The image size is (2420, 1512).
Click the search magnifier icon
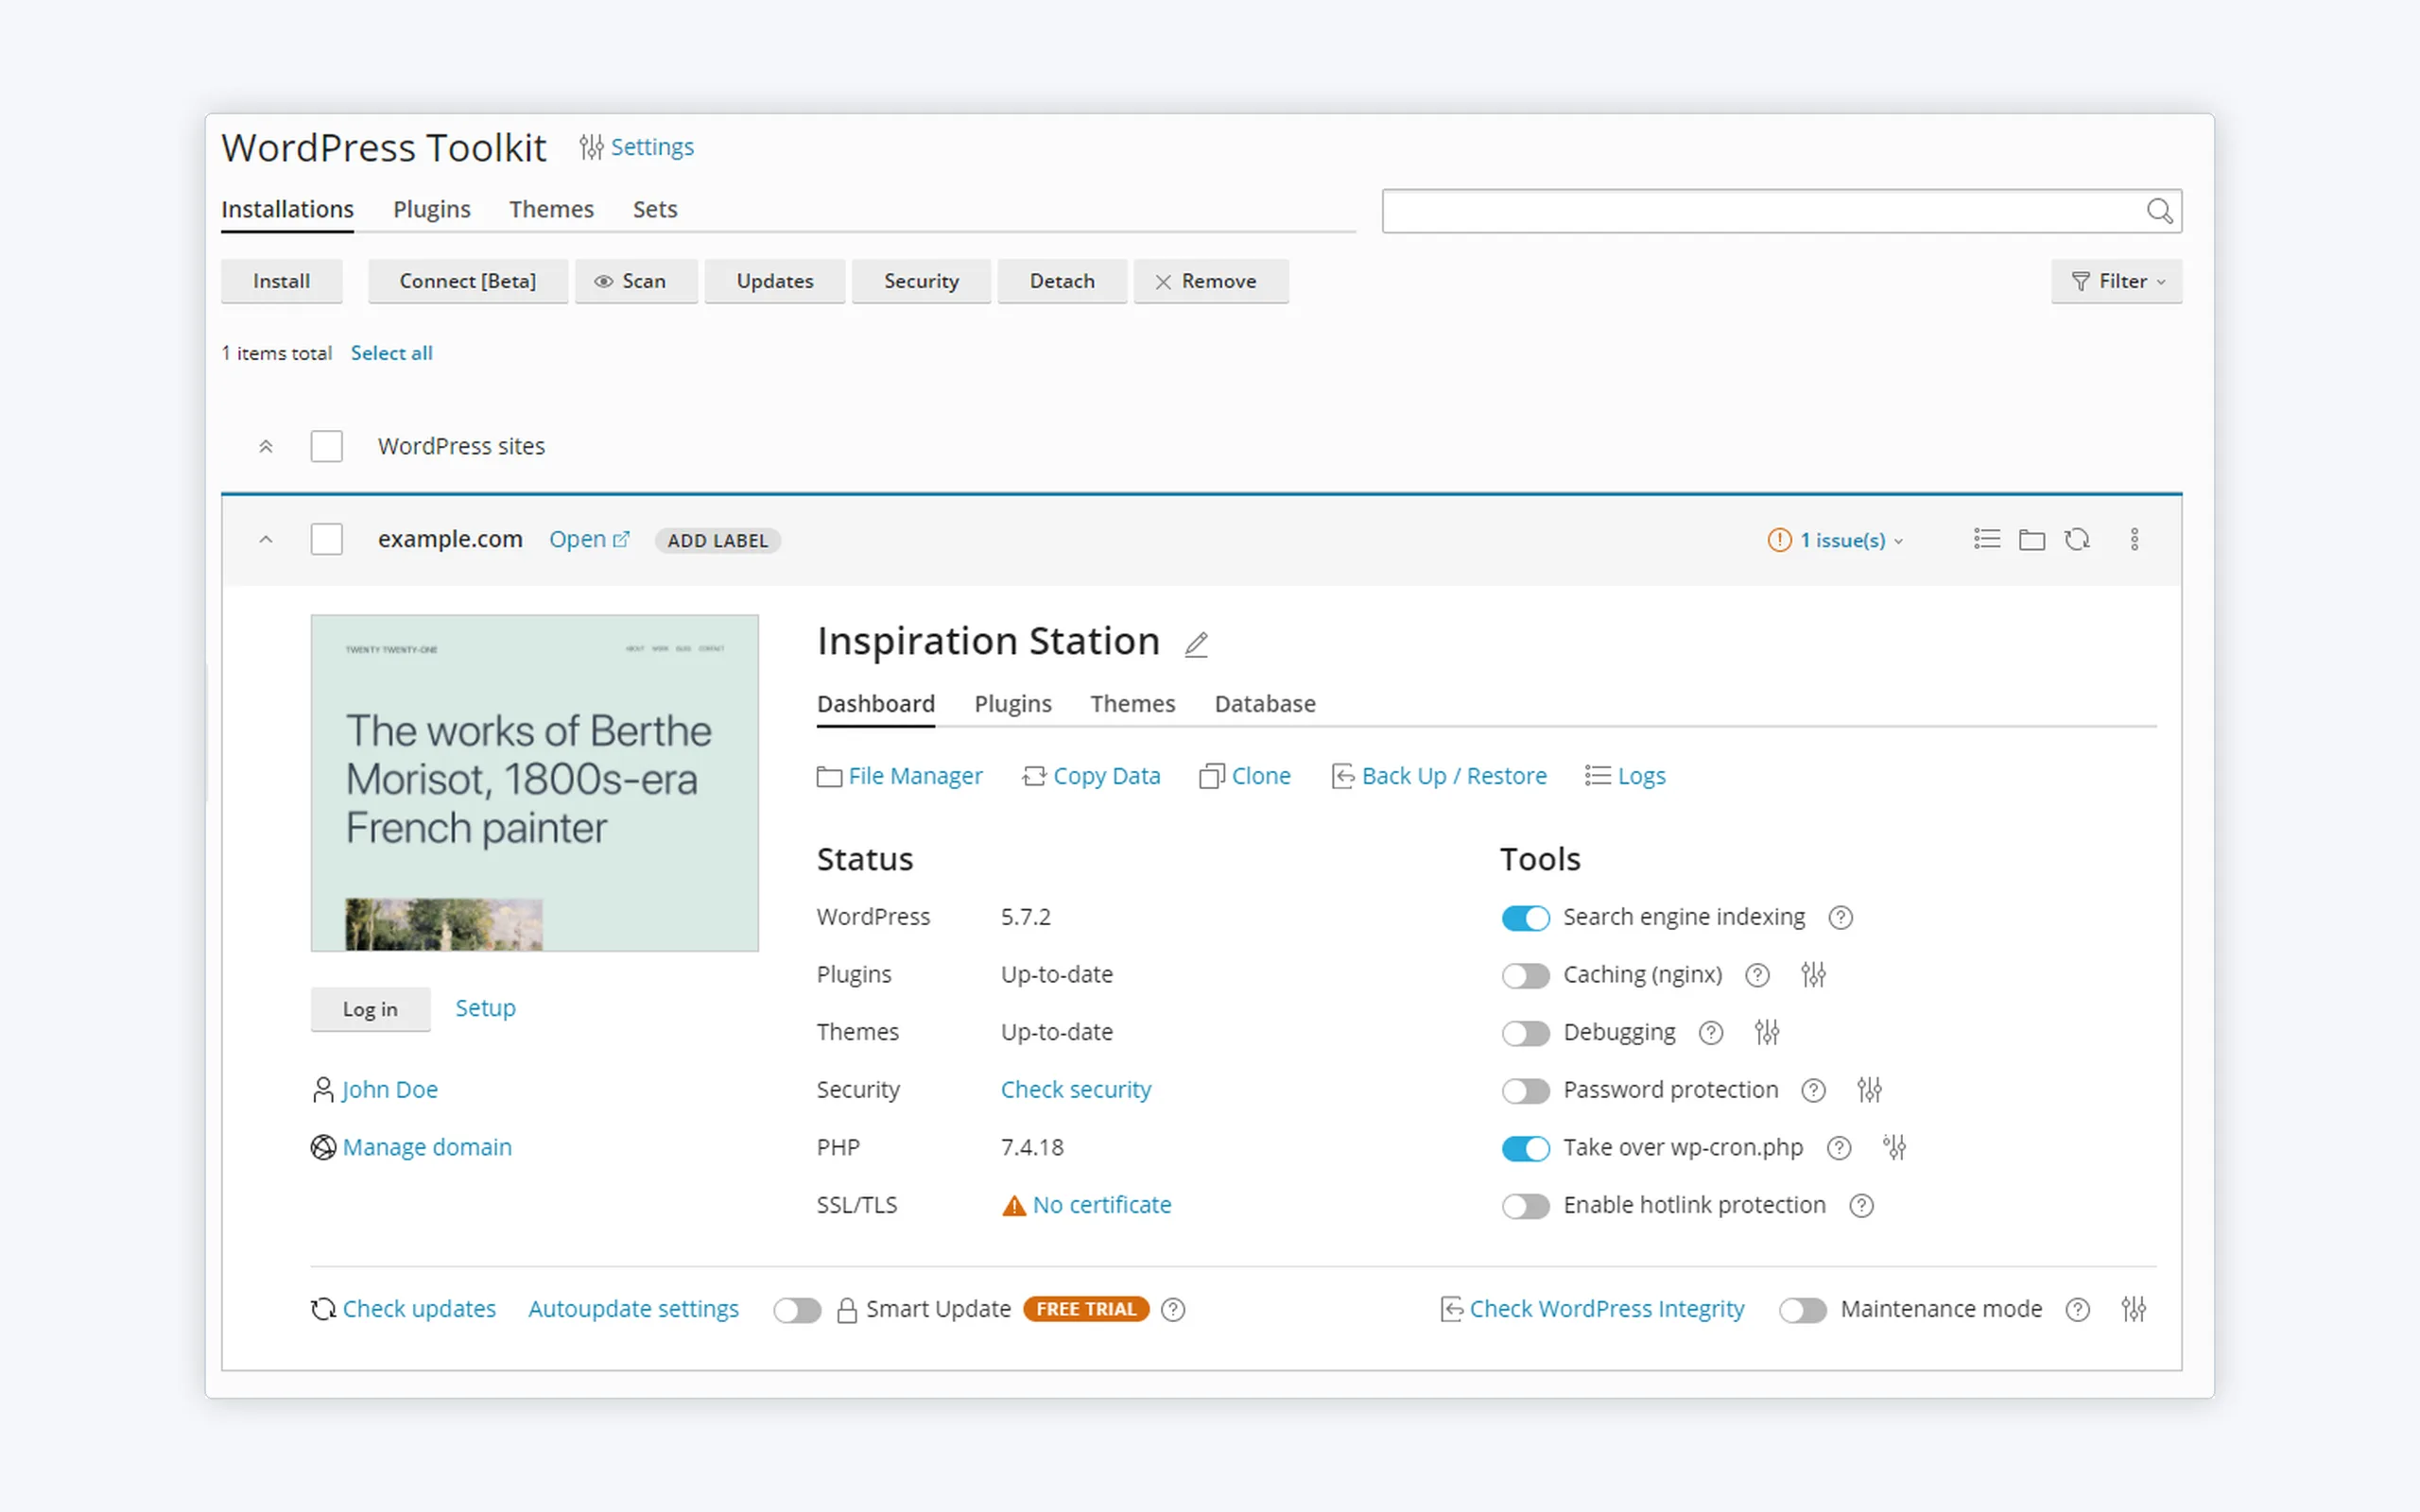(x=2159, y=211)
